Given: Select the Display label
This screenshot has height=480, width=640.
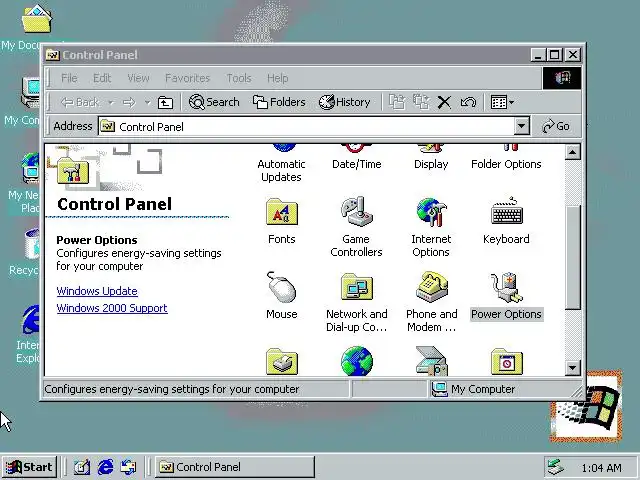Looking at the screenshot, I should pos(431,164).
